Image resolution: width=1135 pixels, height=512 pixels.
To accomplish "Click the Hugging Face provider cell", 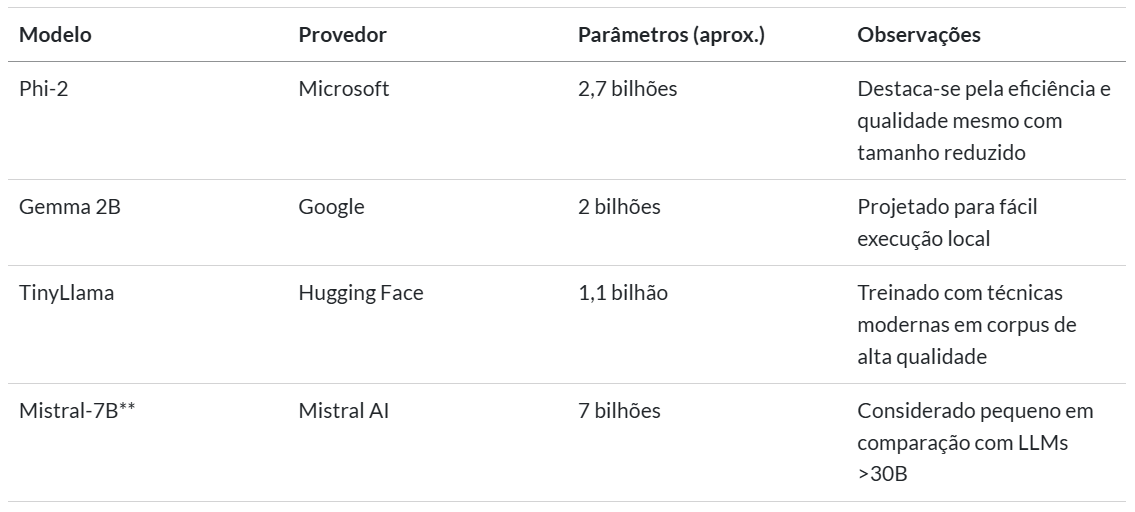I will coord(359,294).
